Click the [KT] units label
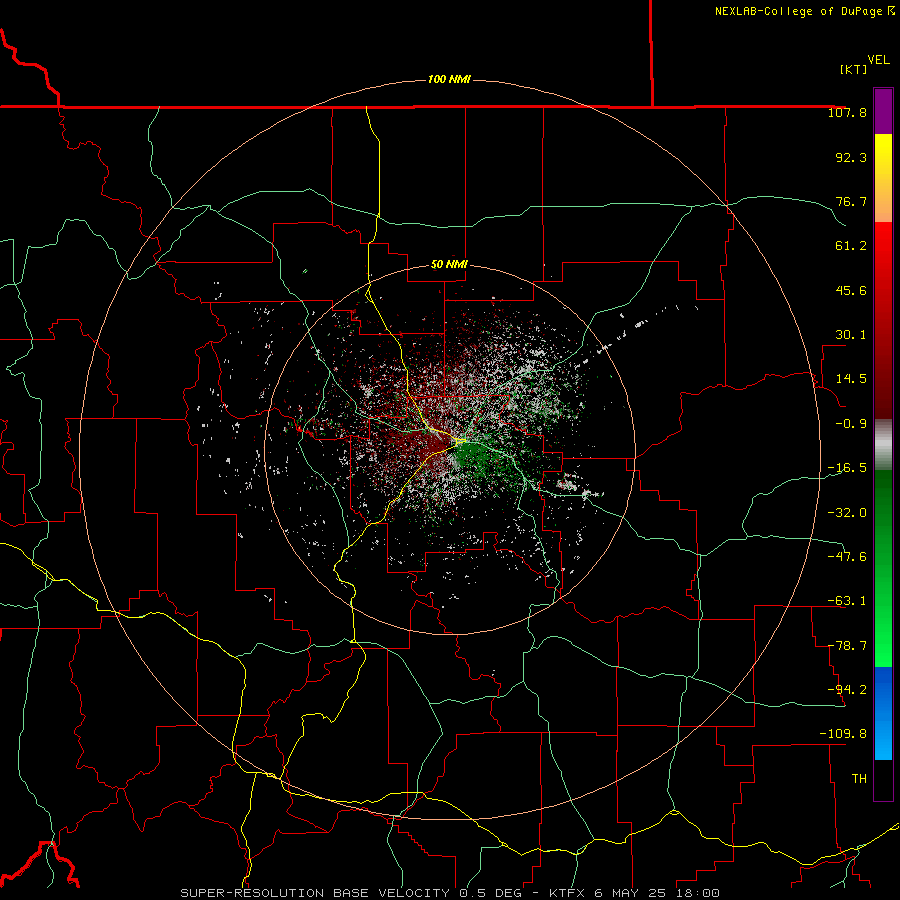 854,69
